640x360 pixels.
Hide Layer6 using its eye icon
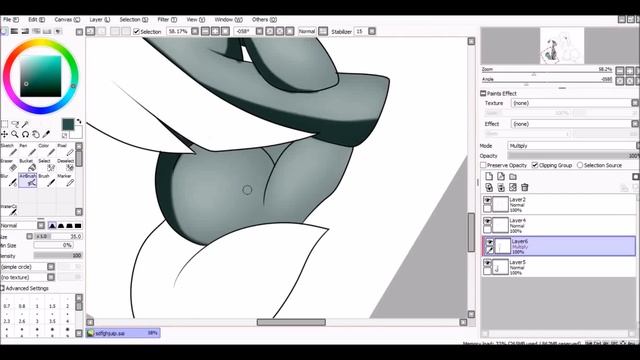[489, 242]
